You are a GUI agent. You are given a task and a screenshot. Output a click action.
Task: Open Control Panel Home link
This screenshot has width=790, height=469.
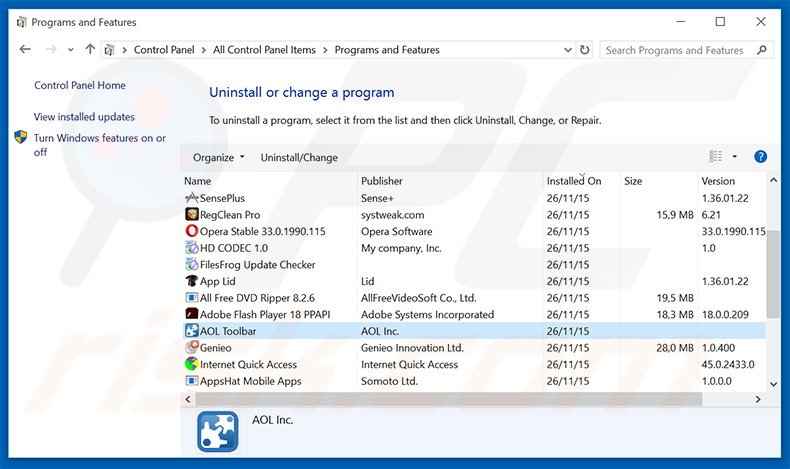tap(80, 85)
